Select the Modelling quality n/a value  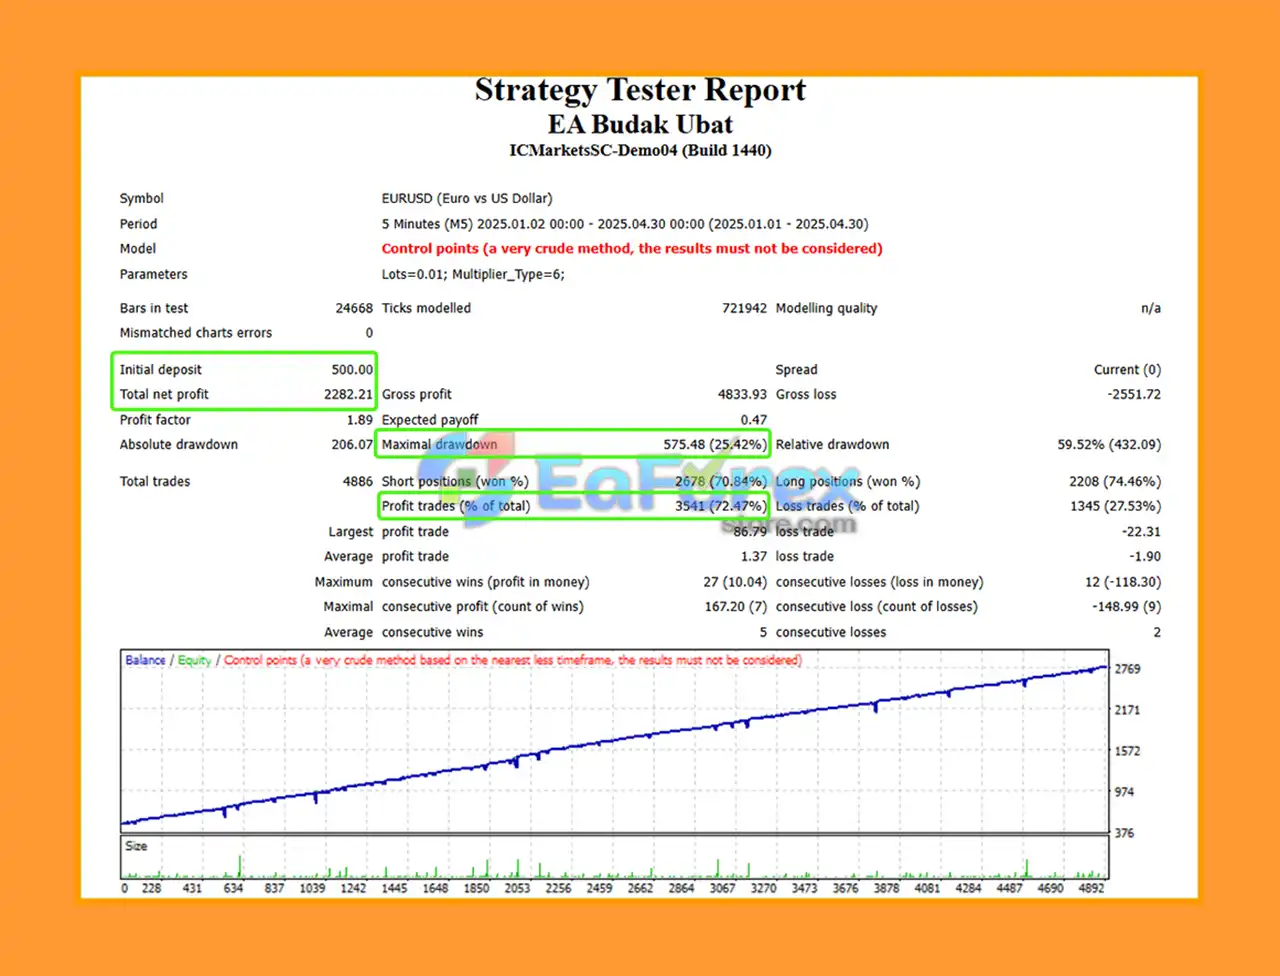click(1151, 308)
